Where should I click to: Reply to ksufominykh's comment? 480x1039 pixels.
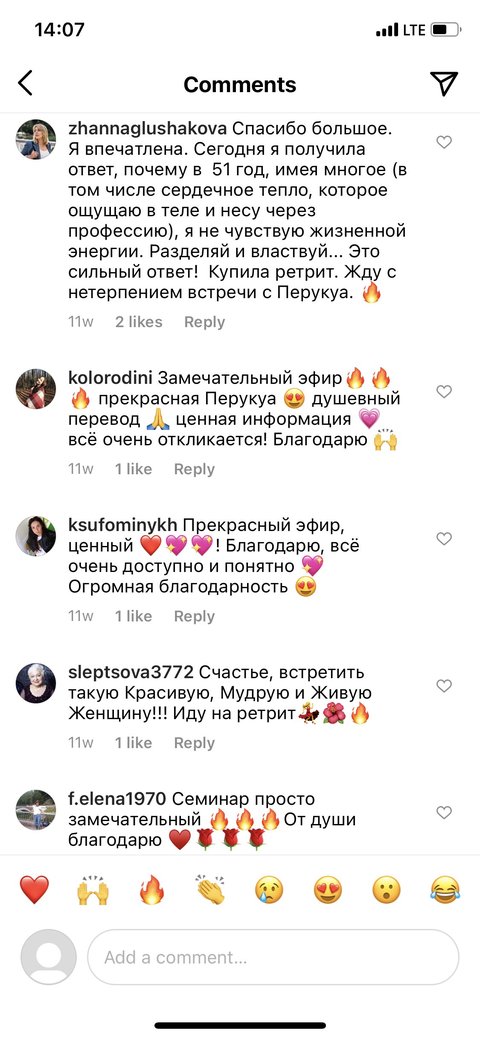(194, 616)
